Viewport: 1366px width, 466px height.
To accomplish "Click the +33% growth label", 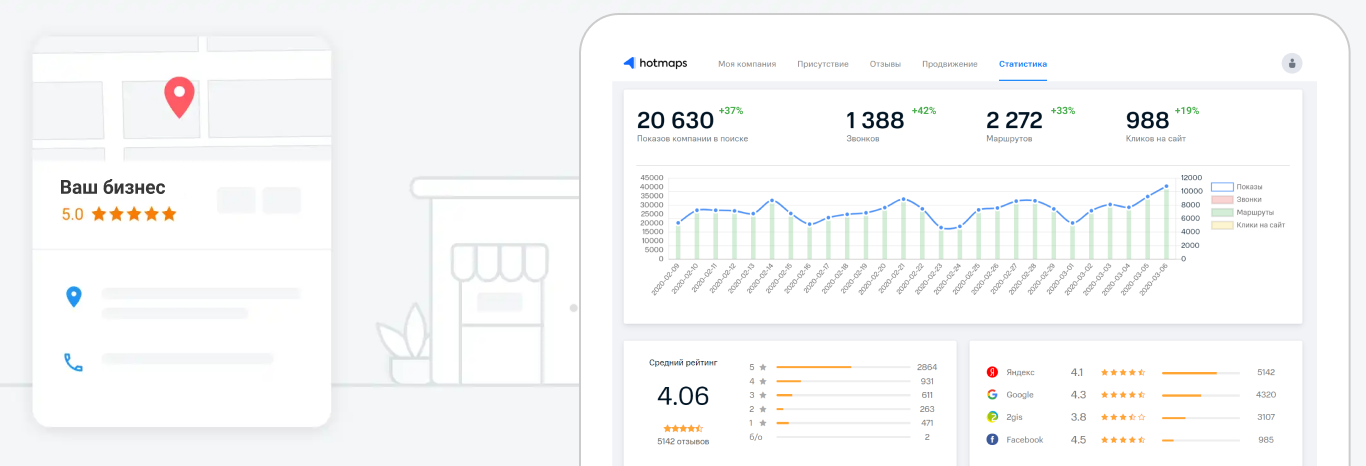I will pos(1062,110).
